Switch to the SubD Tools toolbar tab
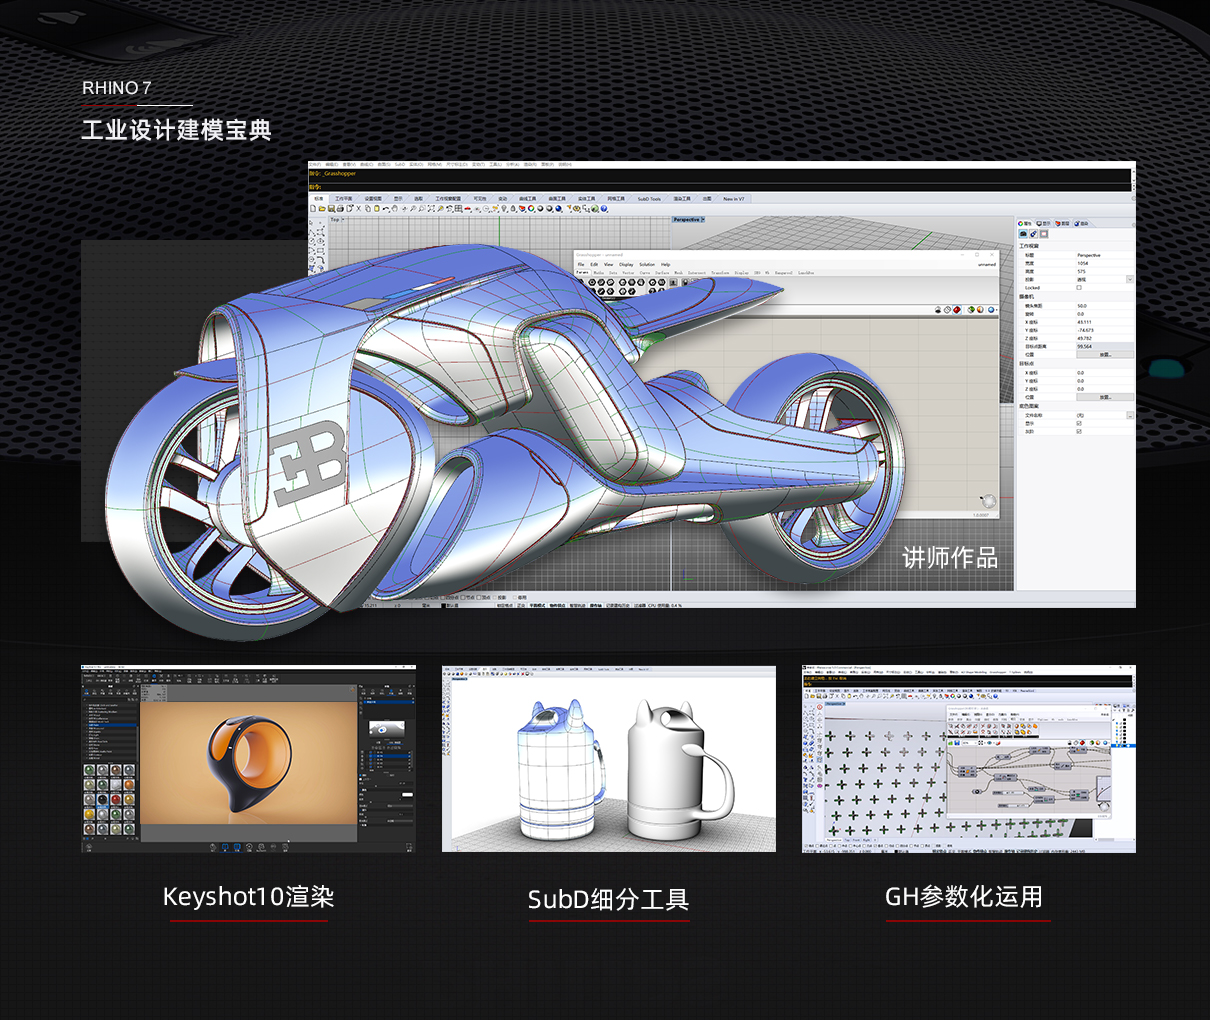Viewport: 1210px width, 1020px height. [x=650, y=199]
